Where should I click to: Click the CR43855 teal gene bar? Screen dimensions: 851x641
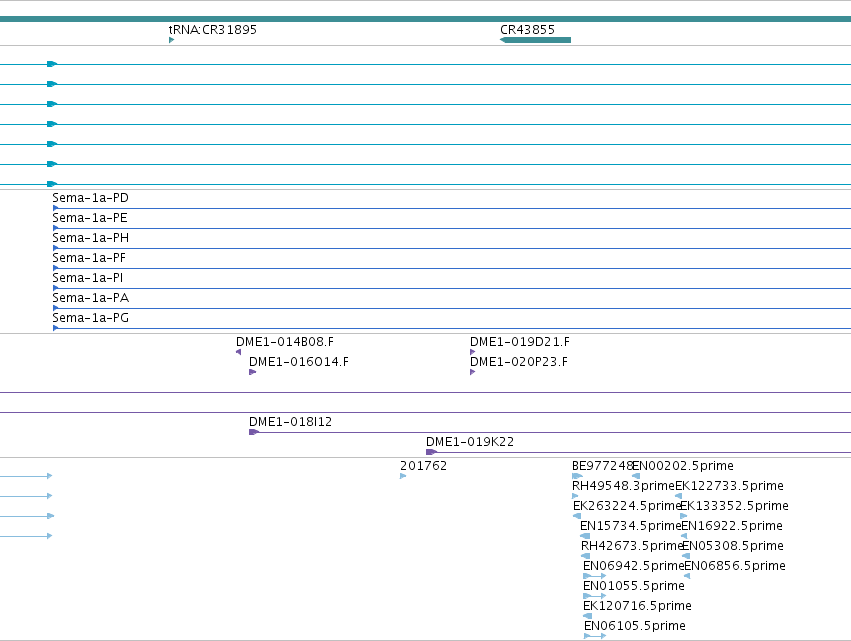click(x=535, y=40)
